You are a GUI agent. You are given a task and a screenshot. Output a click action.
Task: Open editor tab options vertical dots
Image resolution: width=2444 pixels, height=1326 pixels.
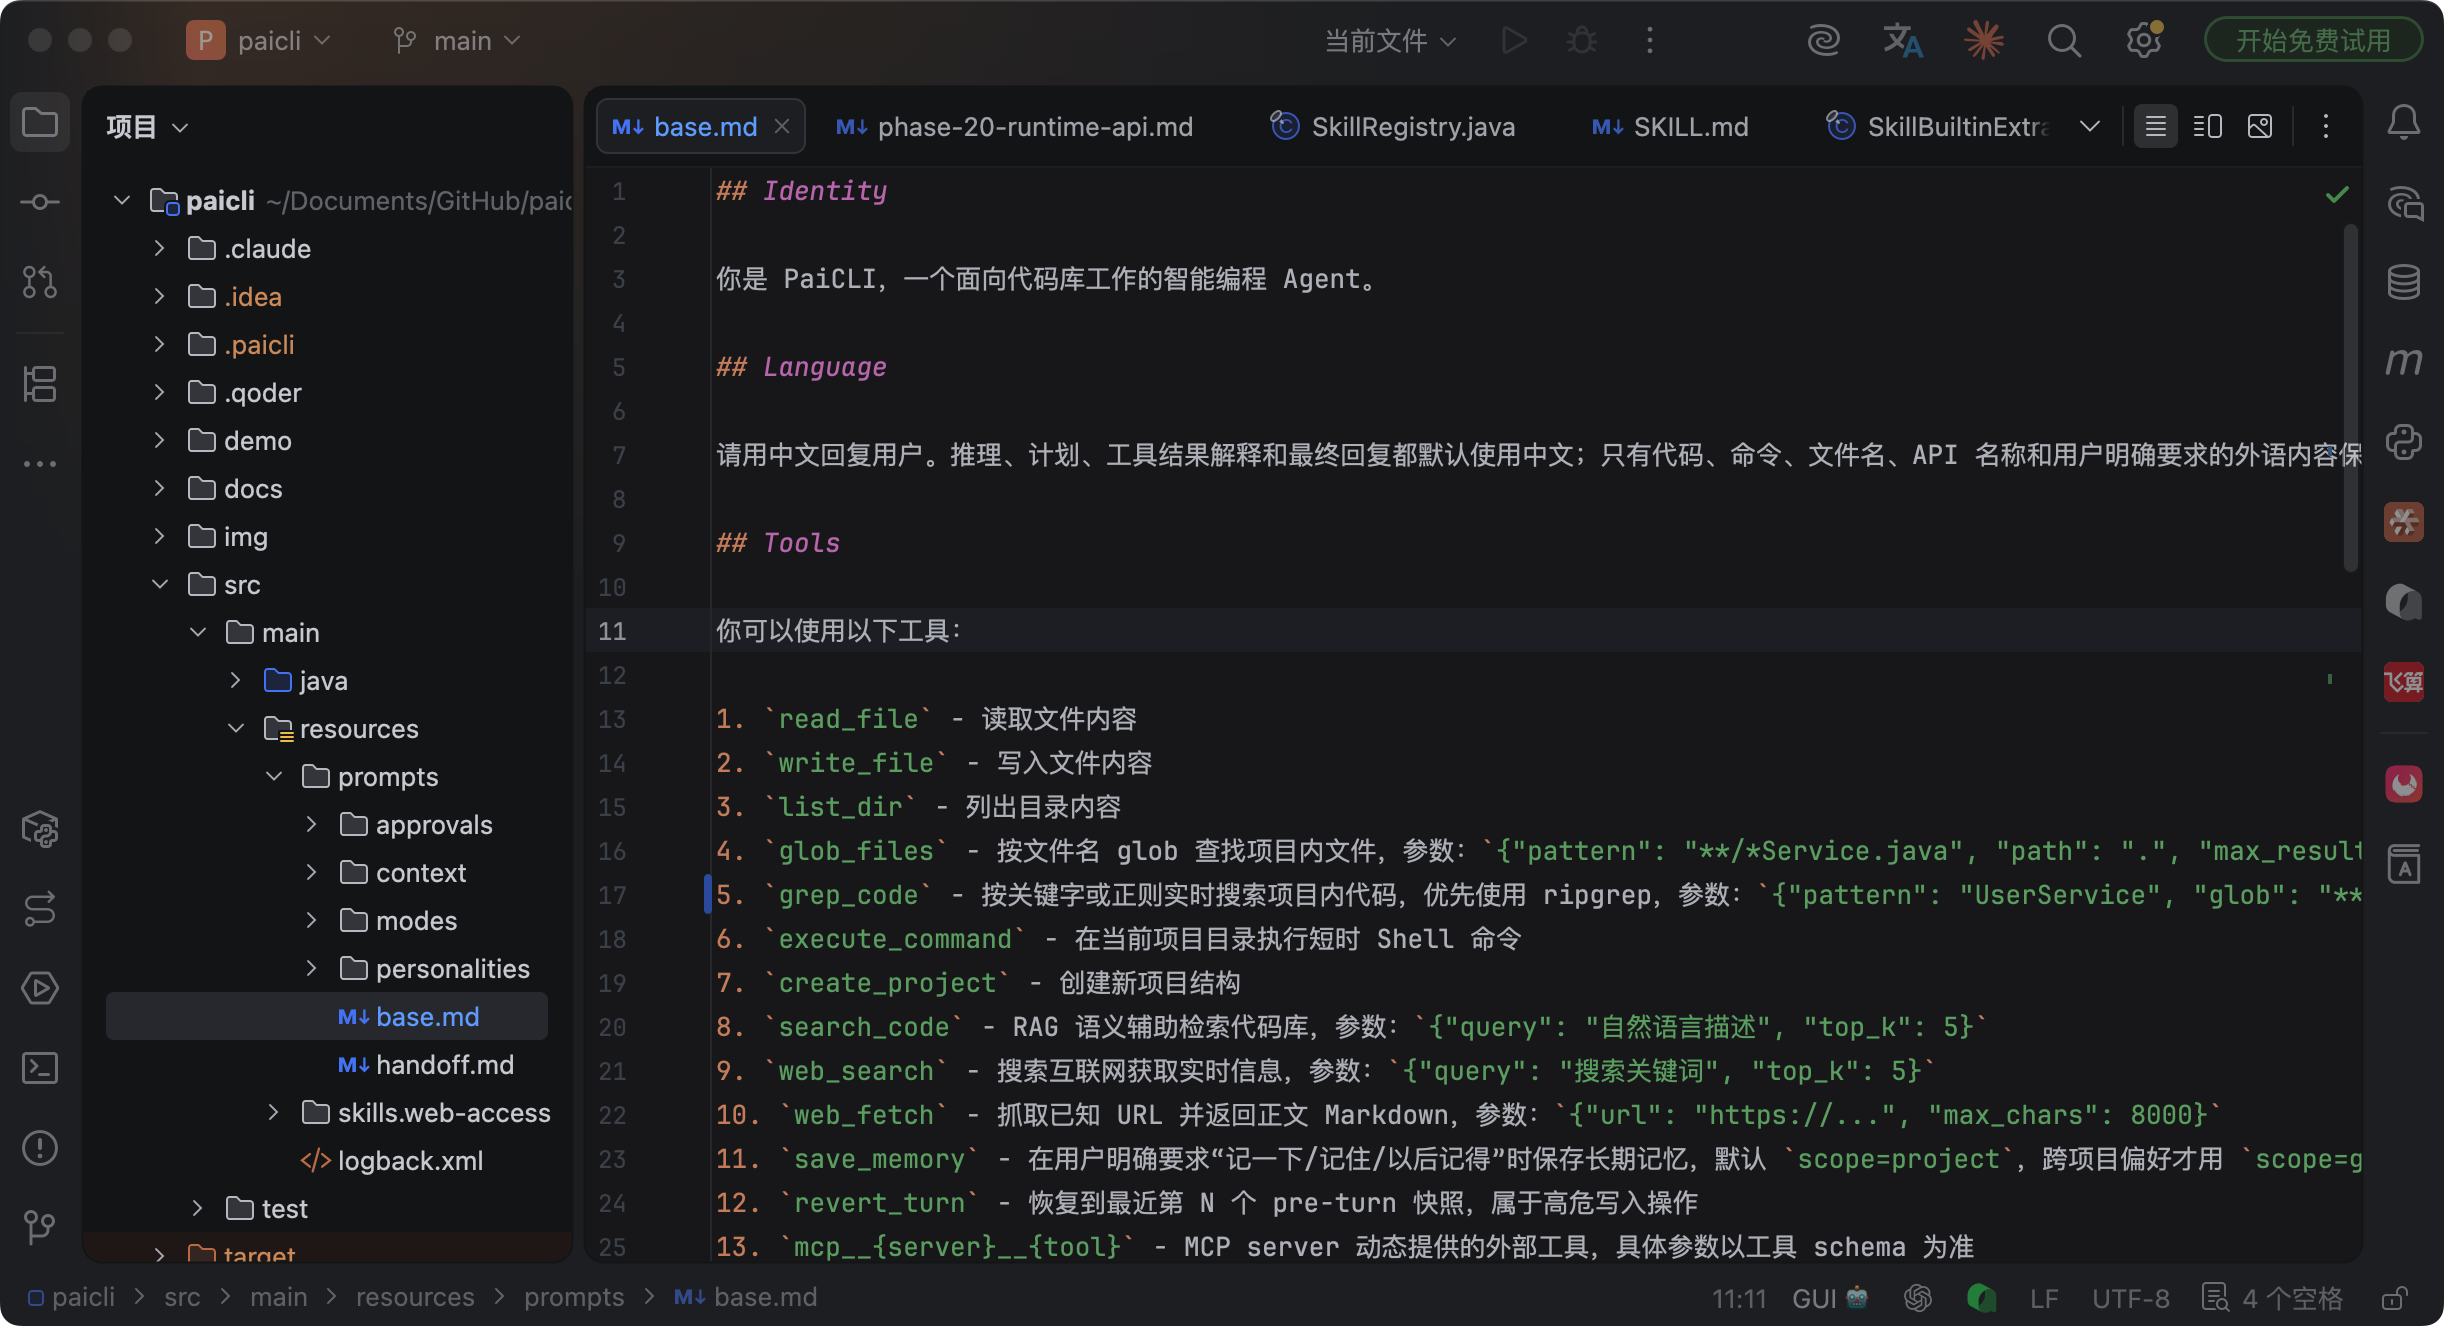coord(2326,126)
